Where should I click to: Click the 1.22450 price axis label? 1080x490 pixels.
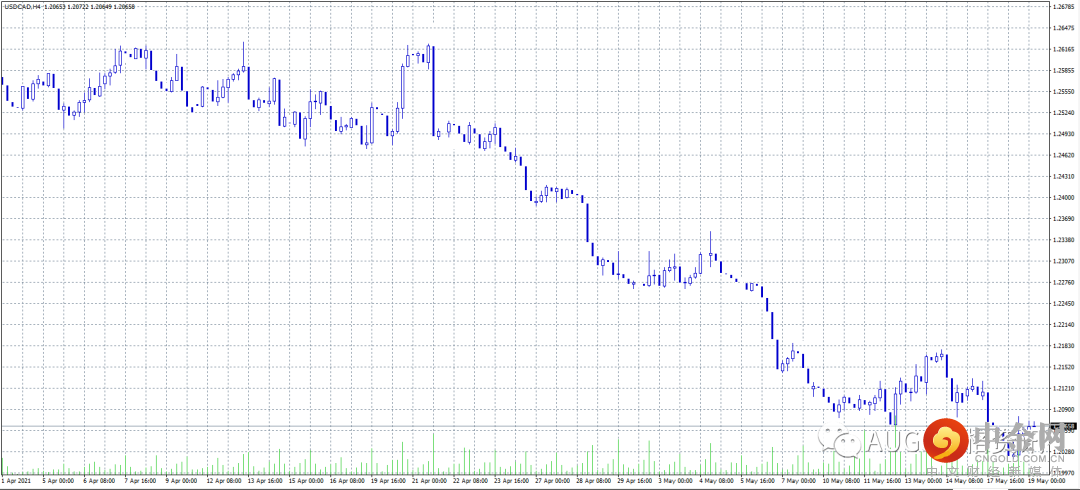tap(1064, 304)
